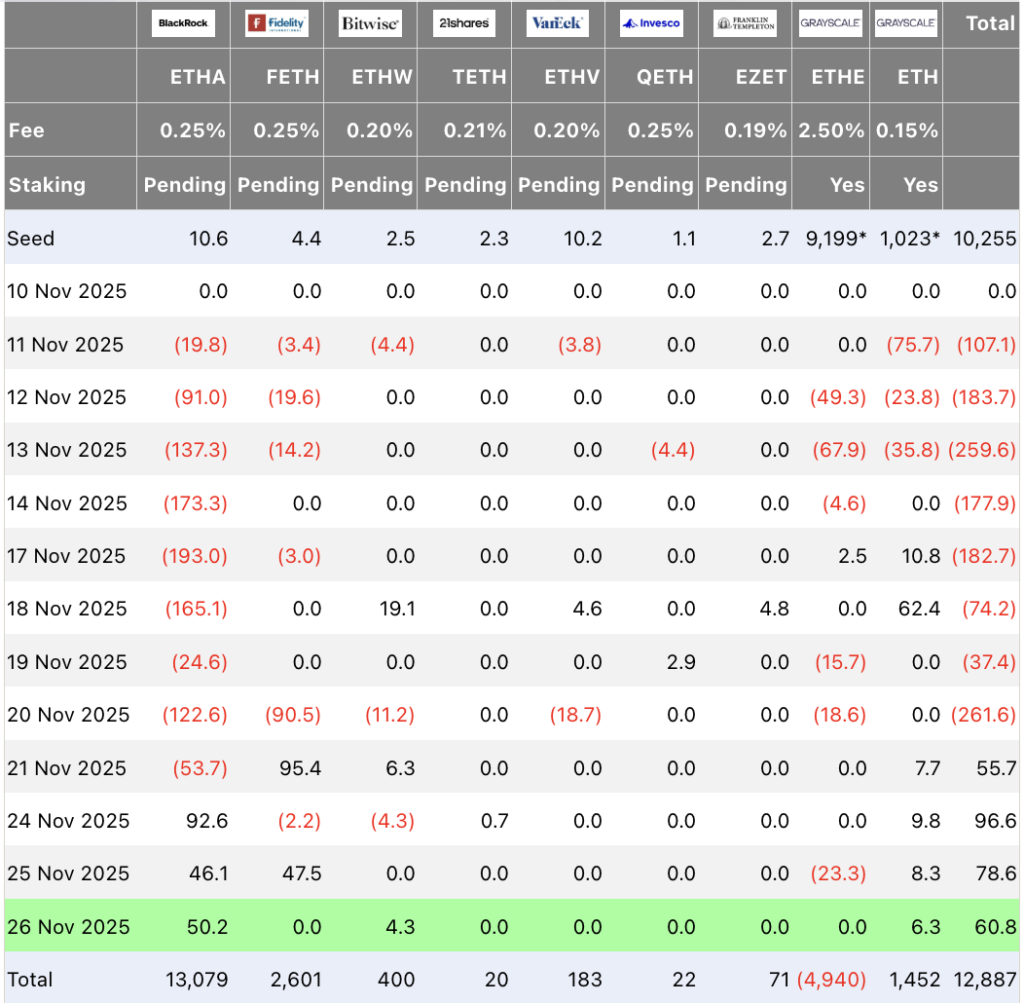This screenshot has height=1003, width=1024.
Task: Click the Franklin Templeton logo
Action: (745, 23)
